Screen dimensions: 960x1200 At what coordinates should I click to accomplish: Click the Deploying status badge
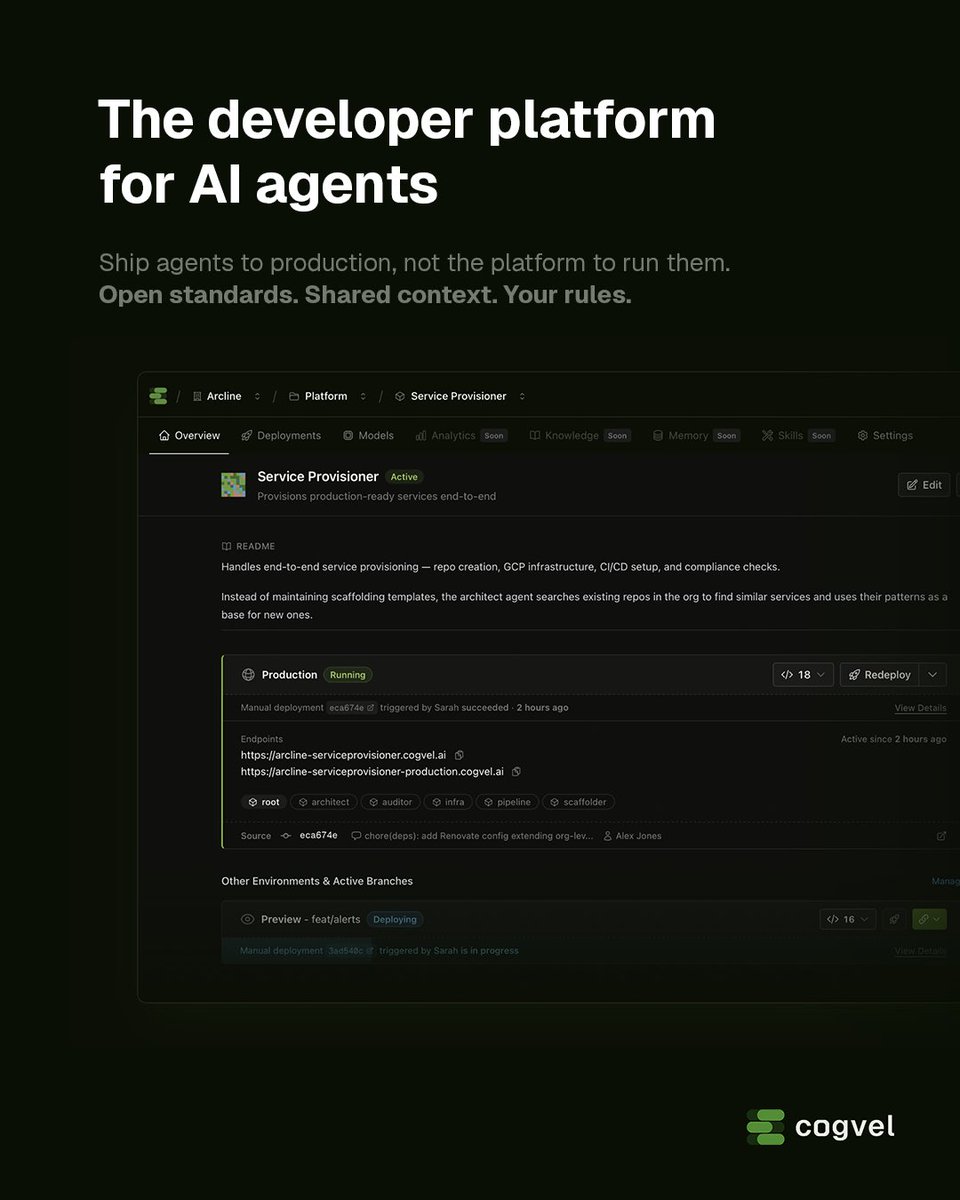tap(395, 919)
